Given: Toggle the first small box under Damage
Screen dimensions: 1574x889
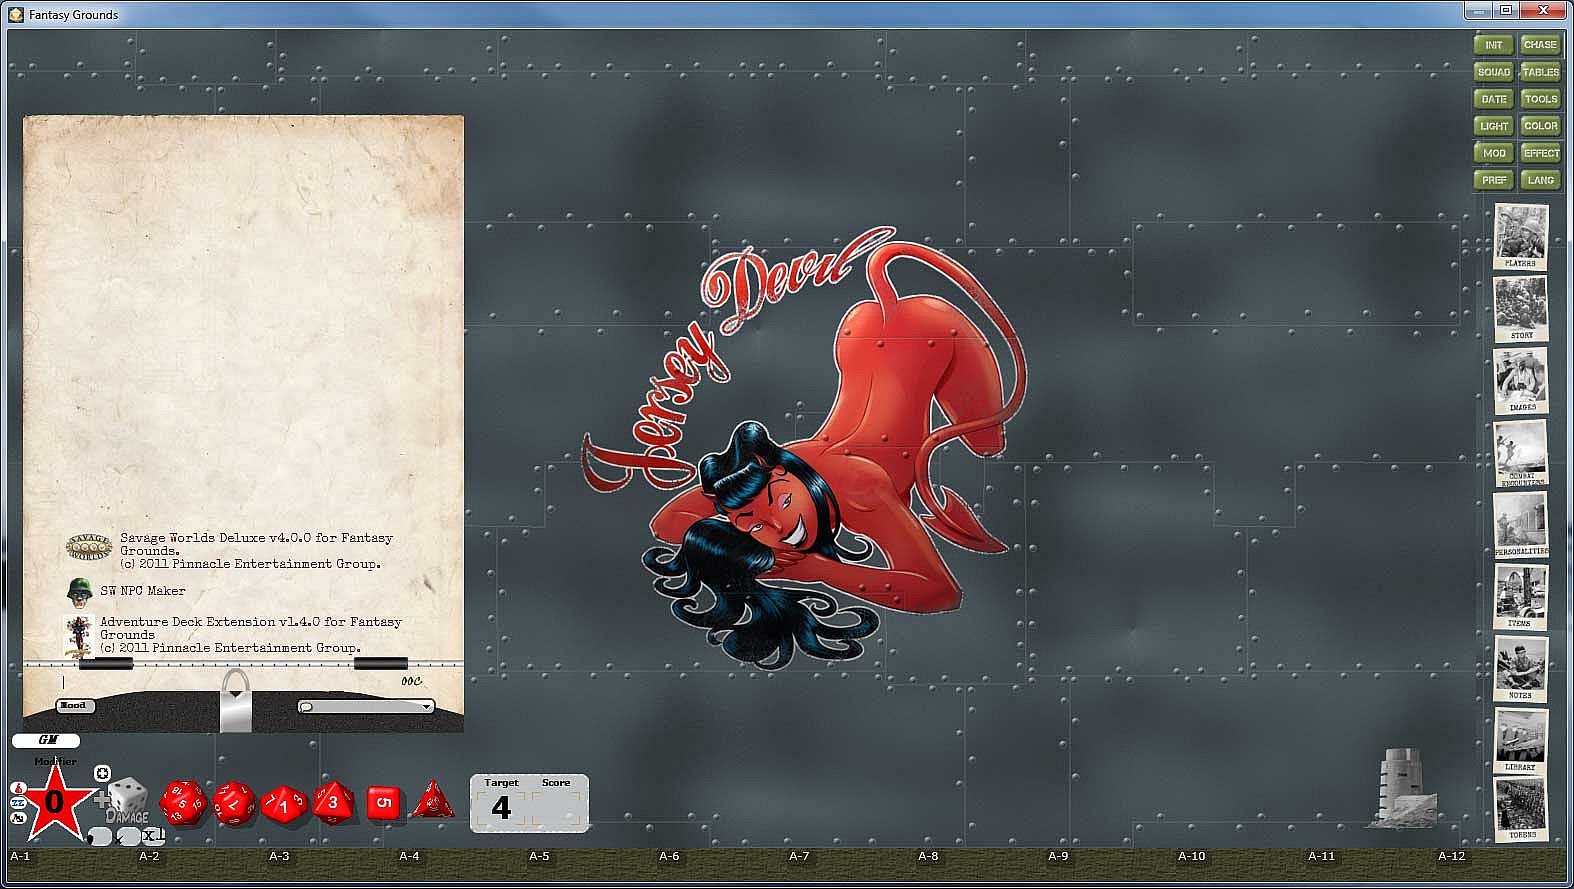Looking at the screenshot, I should (99, 836).
